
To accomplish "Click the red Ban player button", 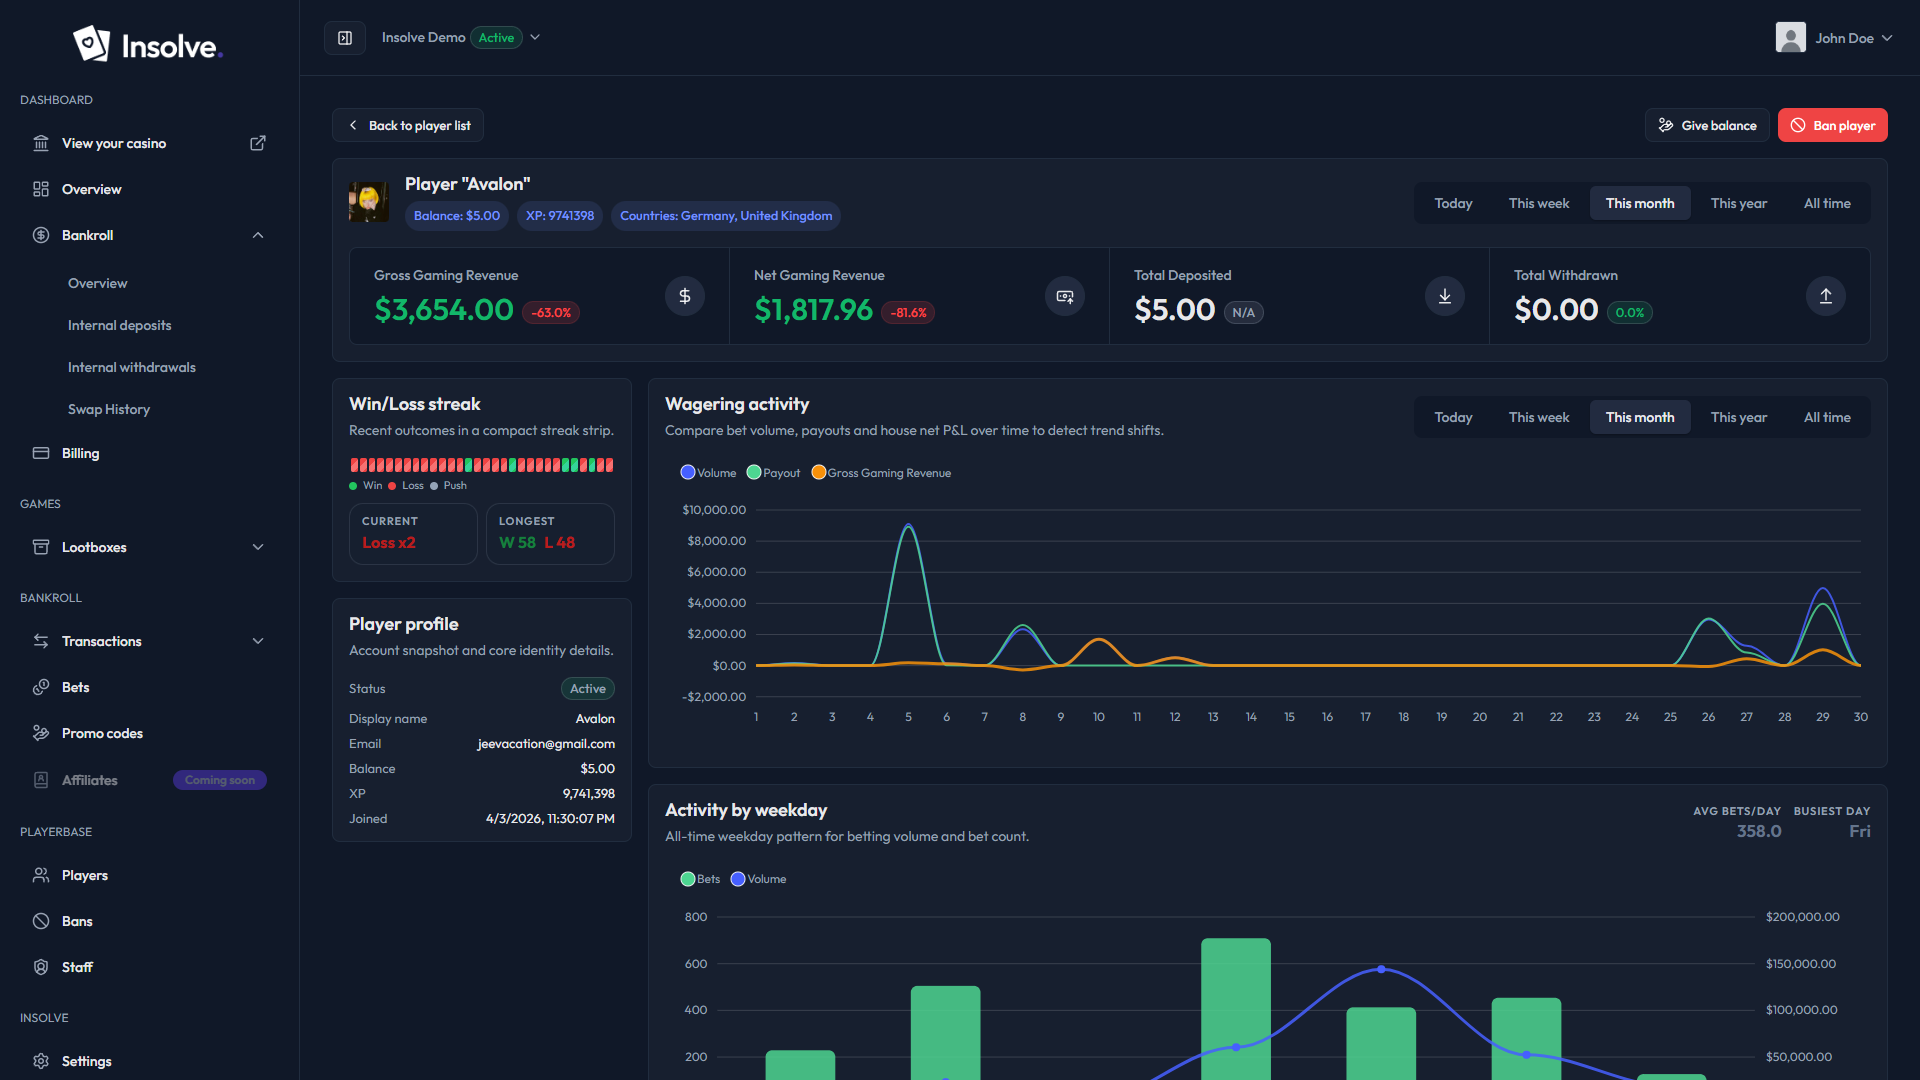I will coord(1832,125).
